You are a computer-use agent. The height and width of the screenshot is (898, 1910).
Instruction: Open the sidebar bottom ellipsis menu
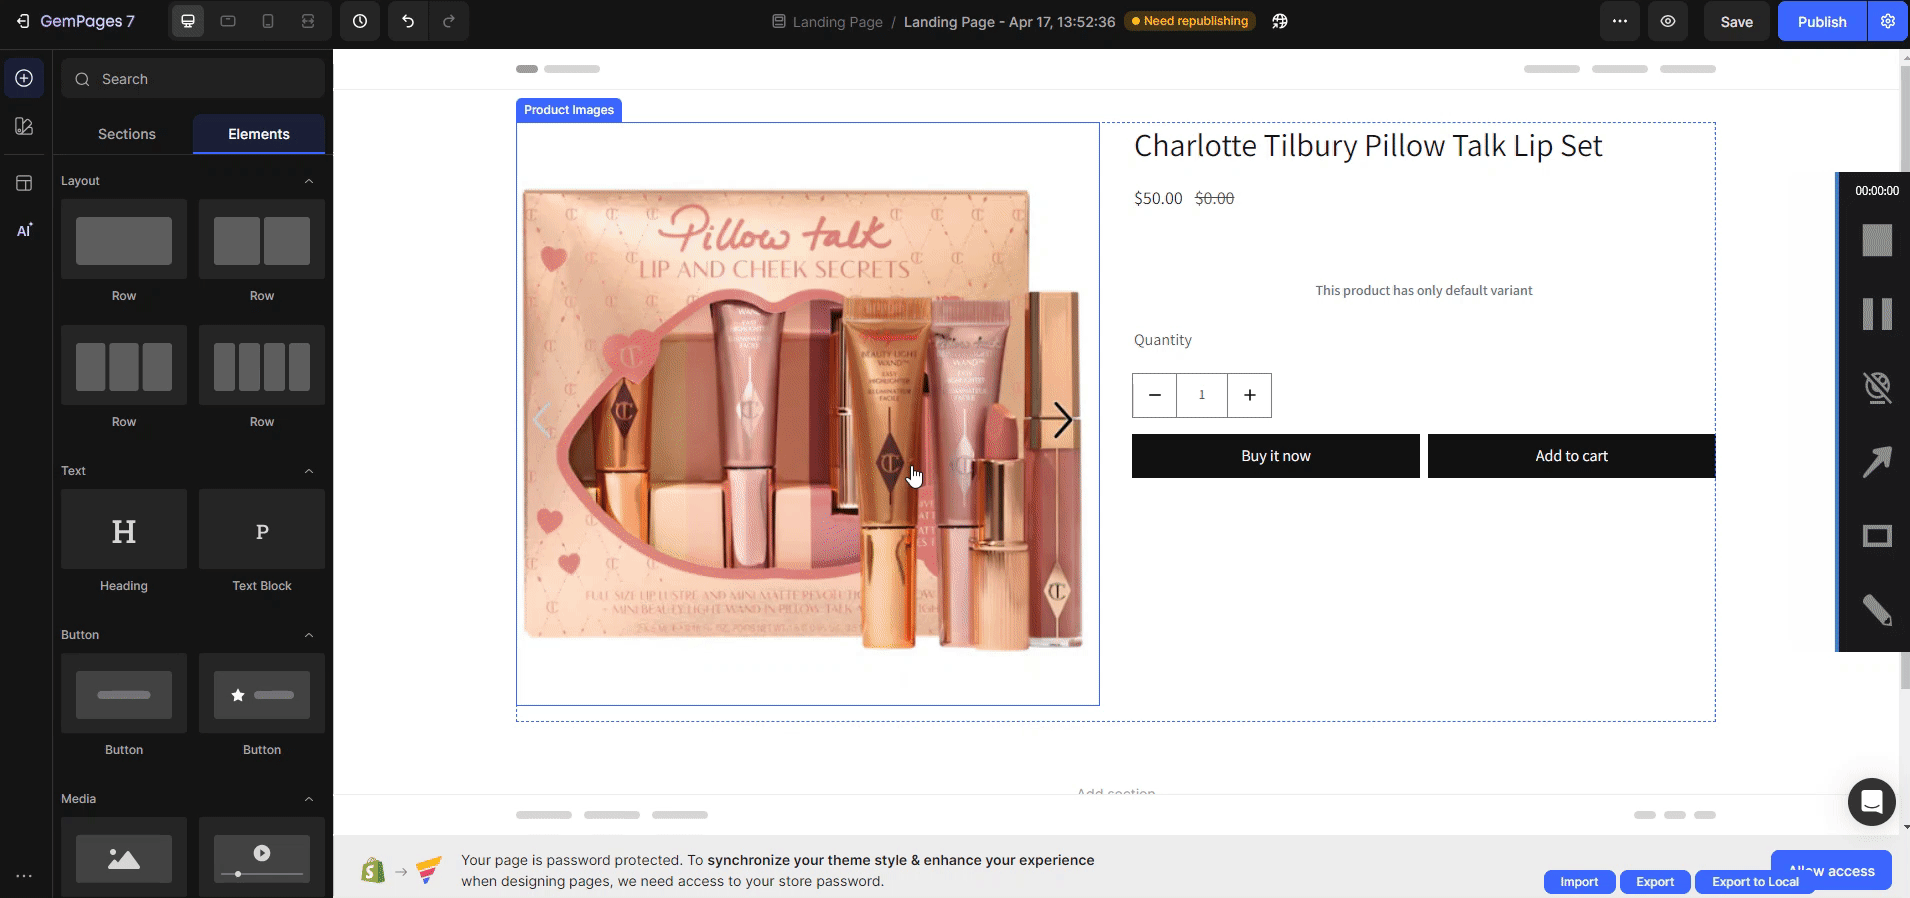[x=24, y=875]
